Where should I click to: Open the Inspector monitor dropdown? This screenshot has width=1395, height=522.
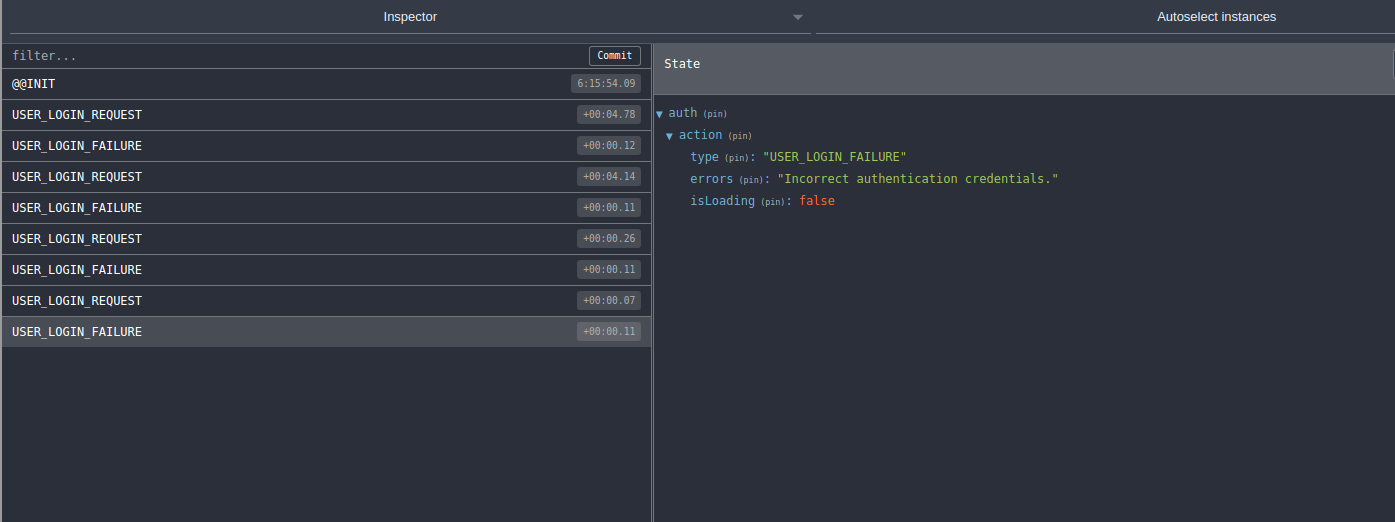pyautogui.click(x=410, y=17)
